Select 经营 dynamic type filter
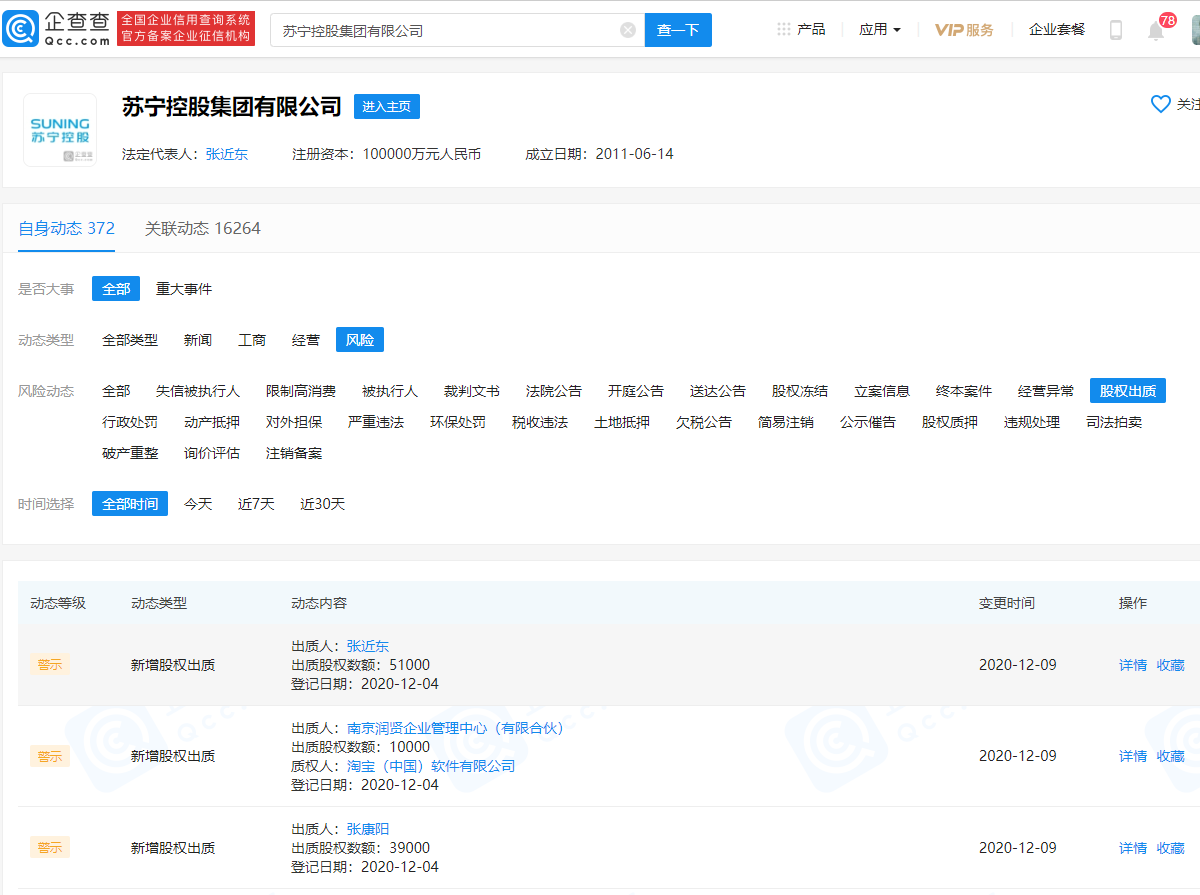This screenshot has height=895, width=1200. pyautogui.click(x=306, y=340)
